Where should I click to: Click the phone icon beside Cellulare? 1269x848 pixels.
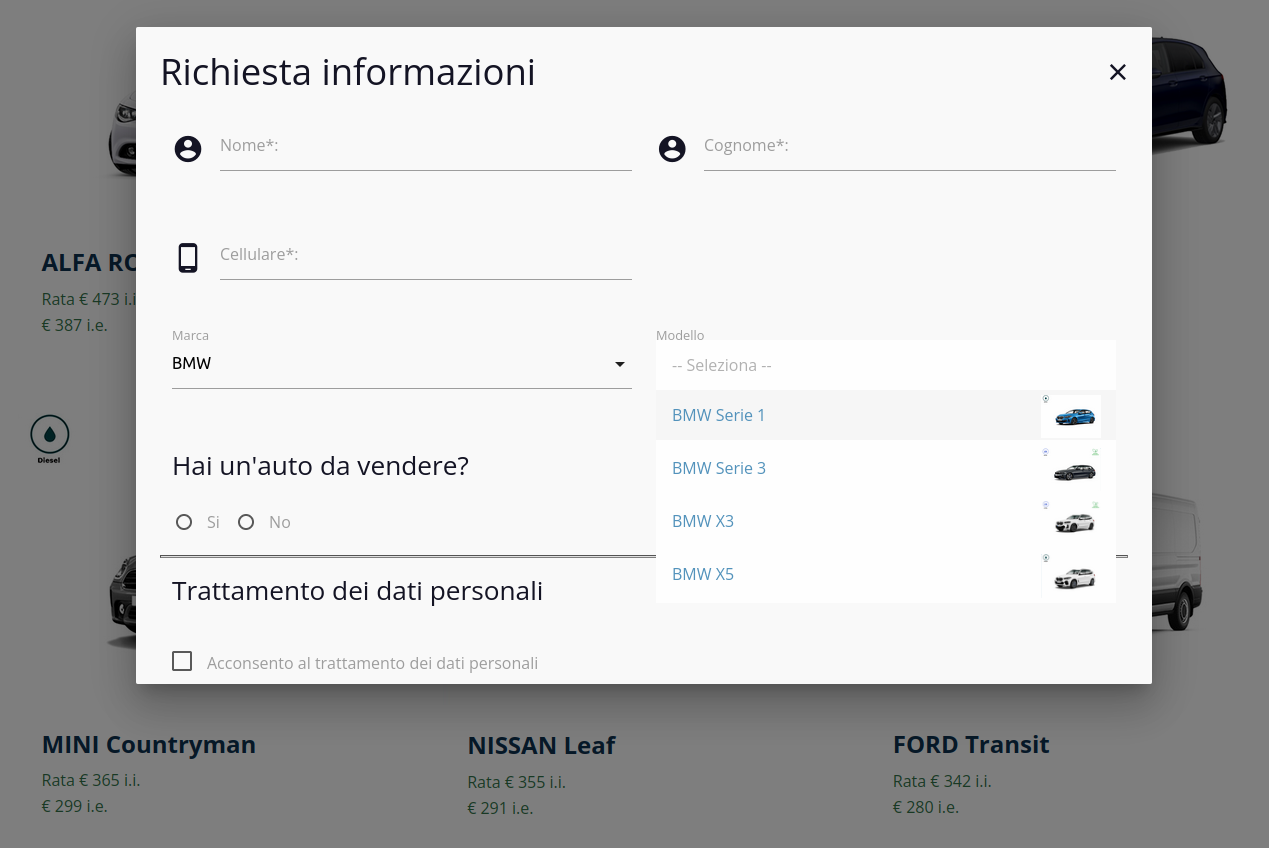(188, 258)
